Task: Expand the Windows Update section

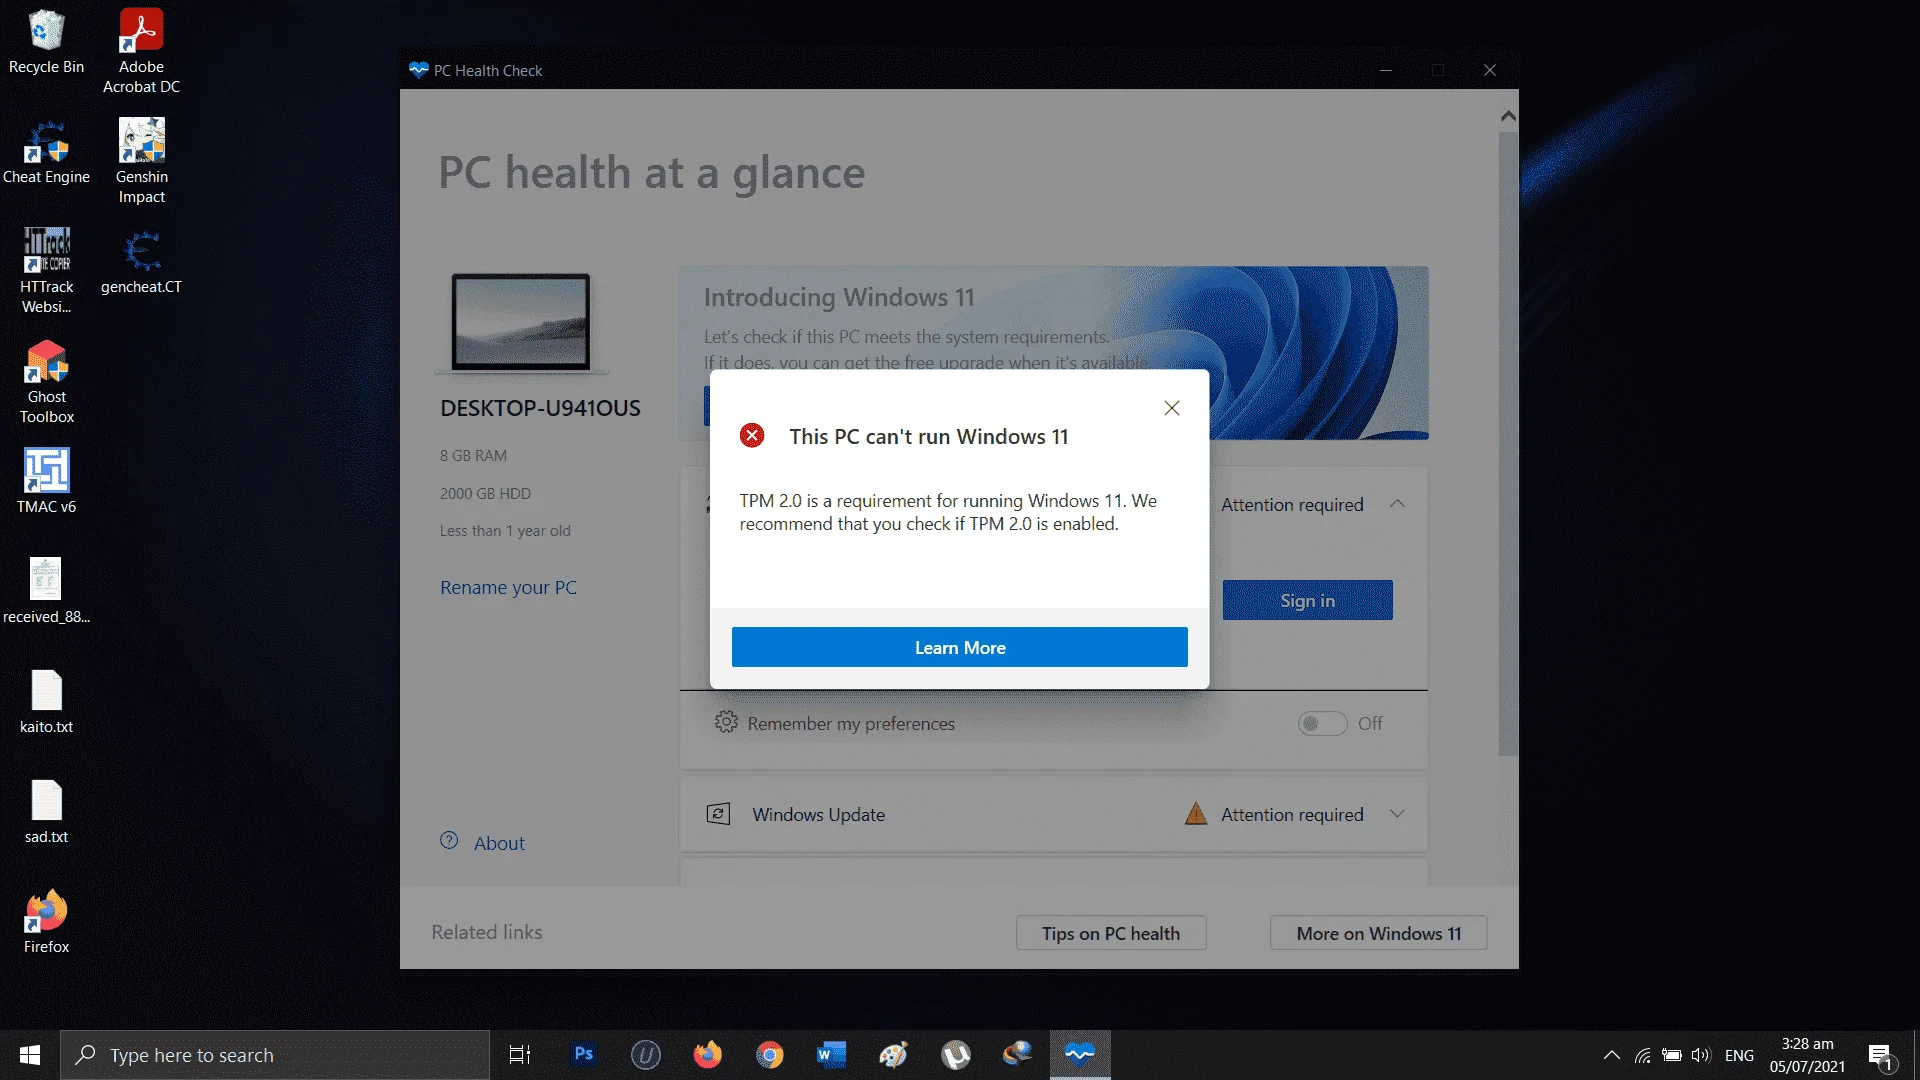Action: 1397,814
